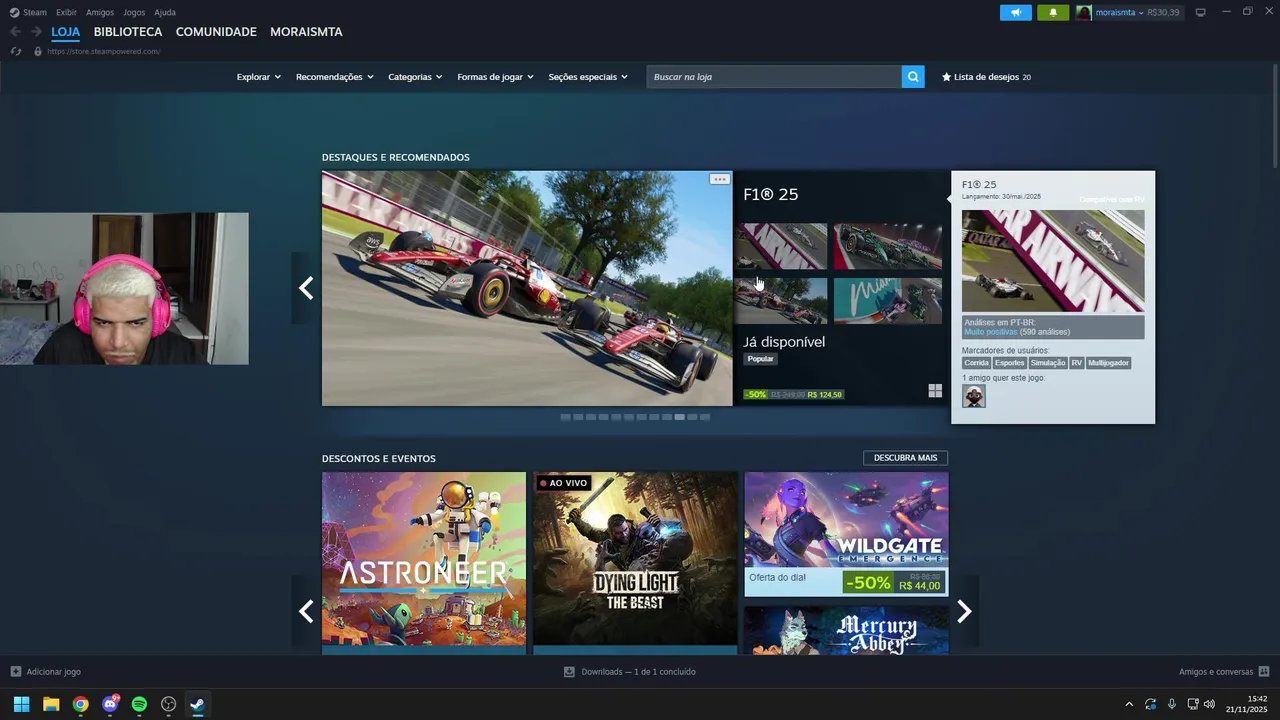Click the moraismta profile avatar

(1084, 13)
